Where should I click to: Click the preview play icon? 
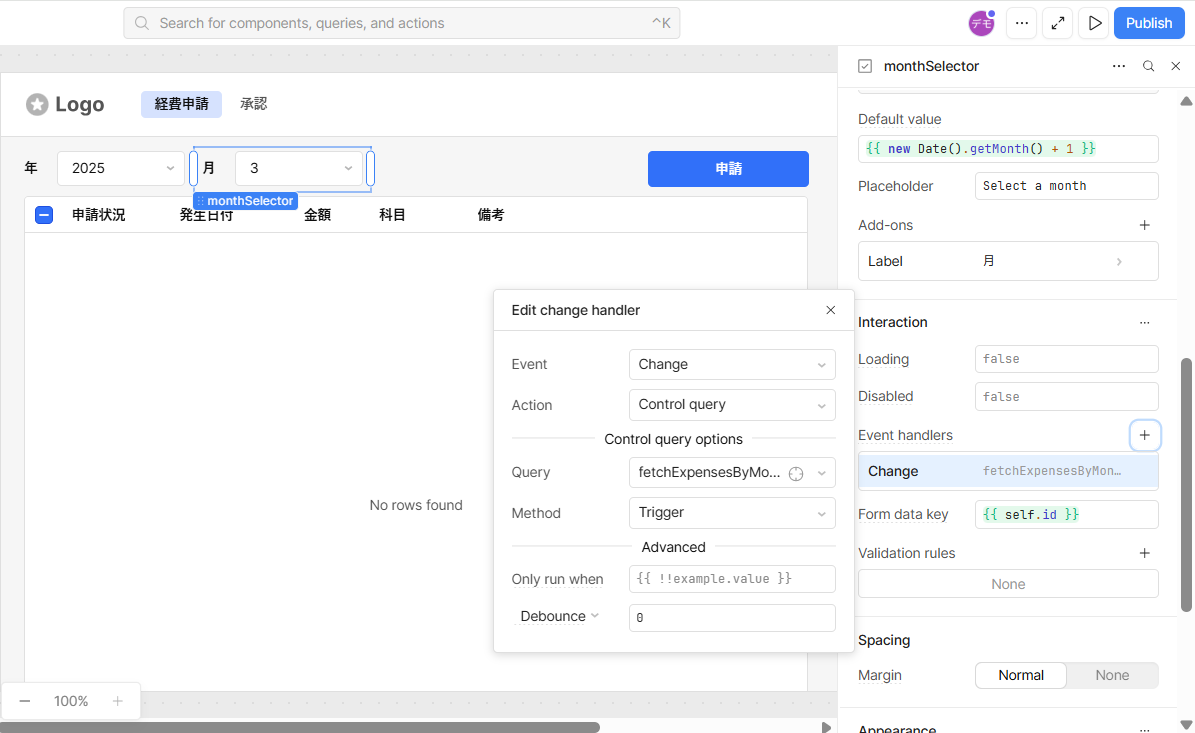(1095, 23)
